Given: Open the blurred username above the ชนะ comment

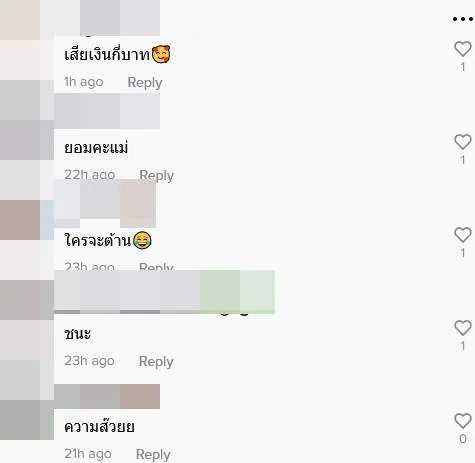Looking at the screenshot, I should (x=164, y=292).
